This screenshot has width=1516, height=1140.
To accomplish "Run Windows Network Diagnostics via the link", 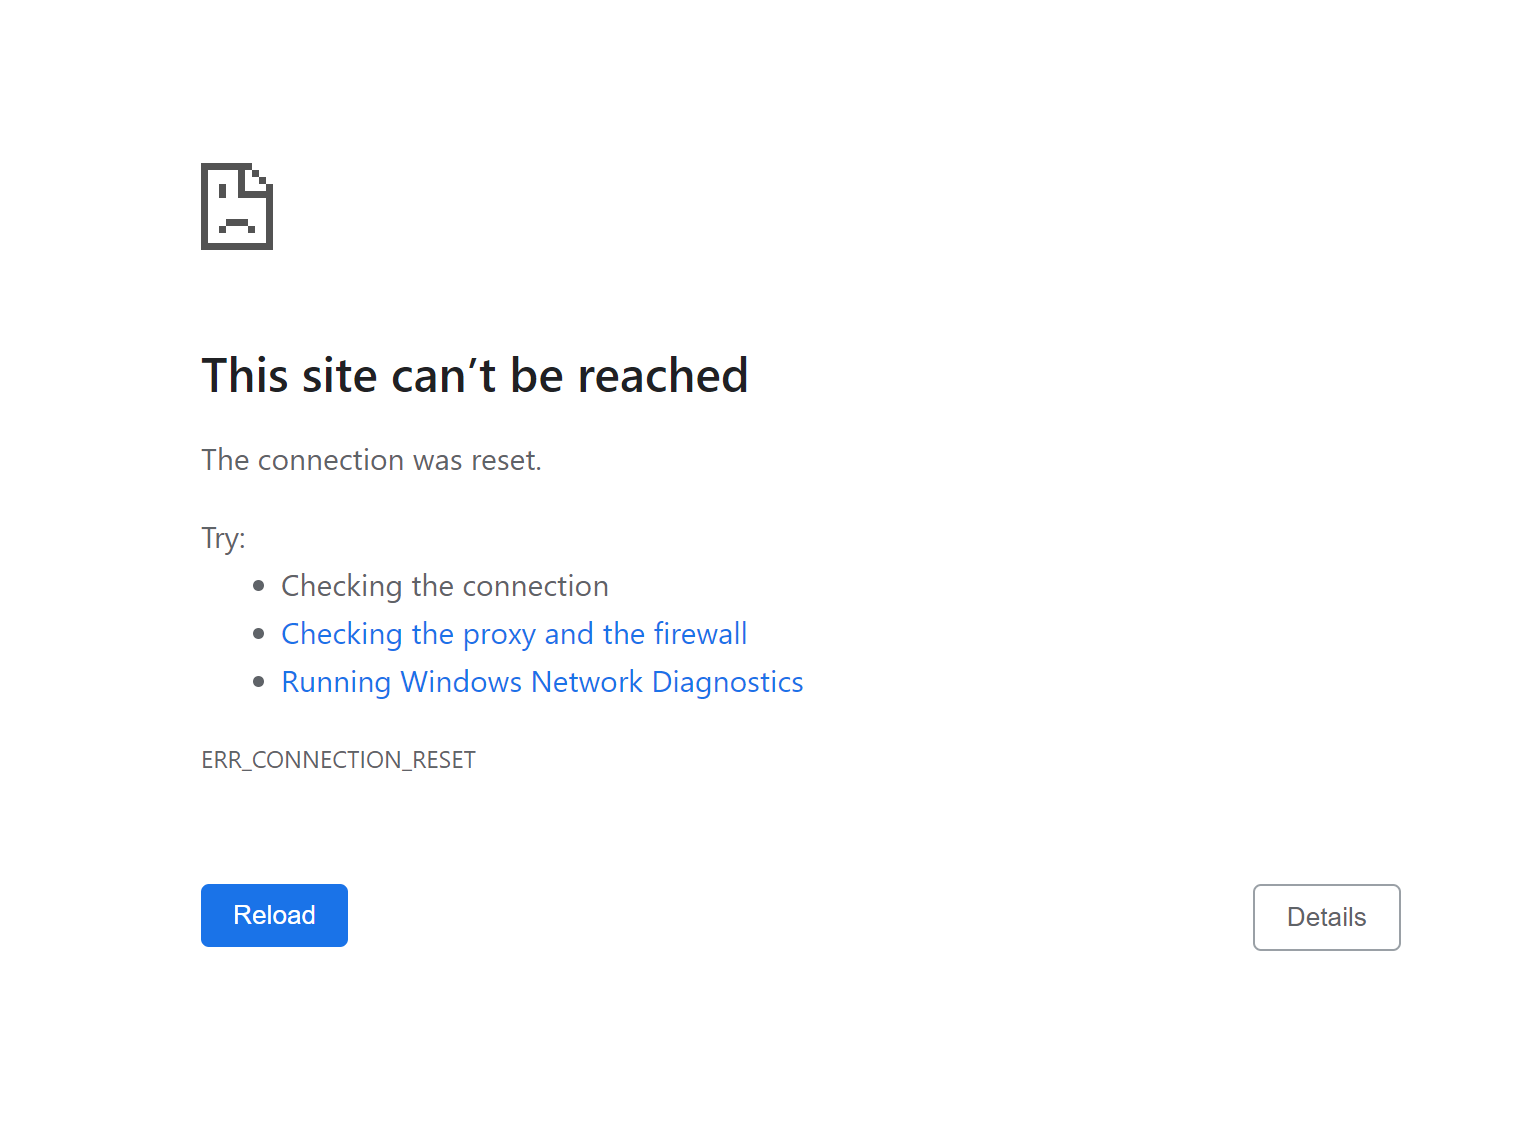I will tap(542, 682).
